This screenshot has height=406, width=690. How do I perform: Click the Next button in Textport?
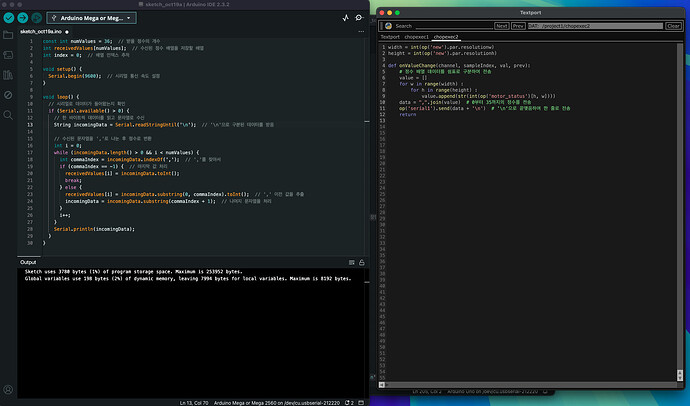tap(502, 26)
